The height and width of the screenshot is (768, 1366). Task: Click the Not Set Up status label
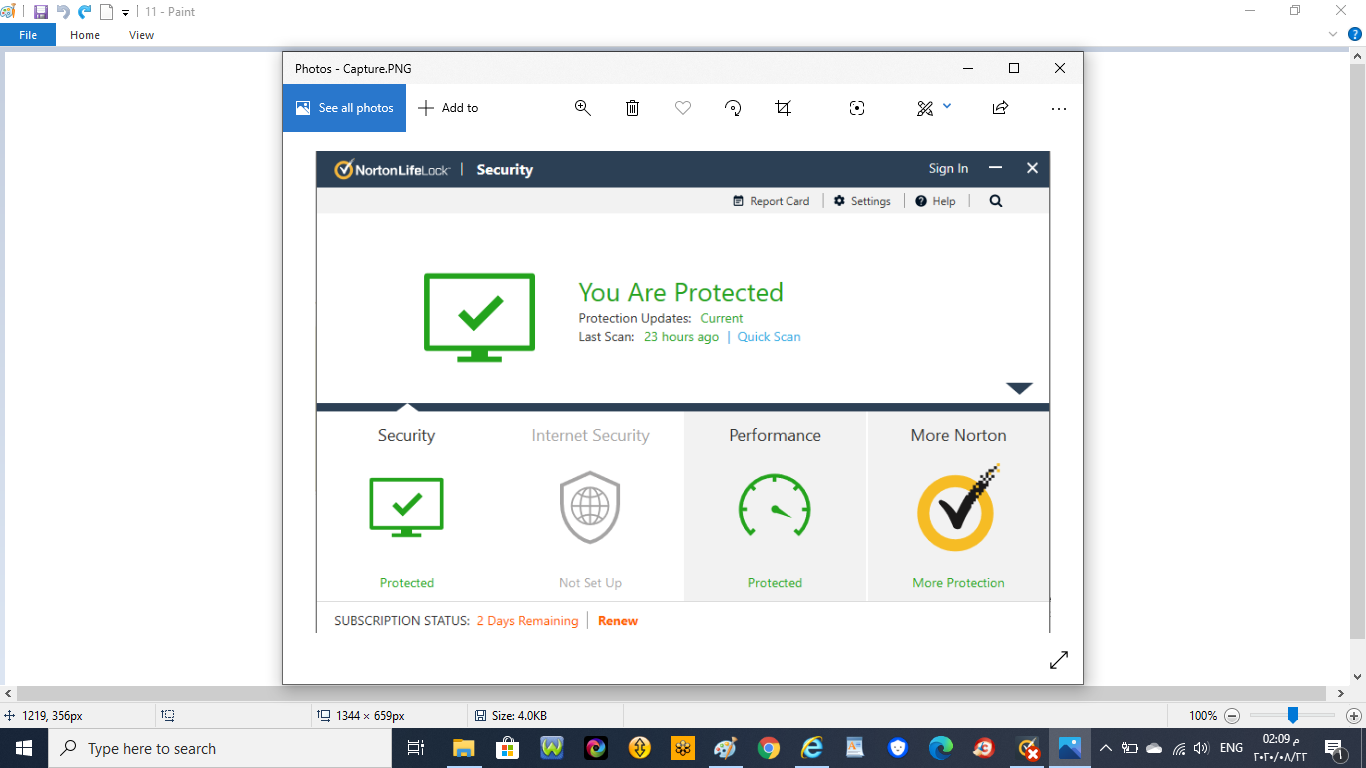click(x=590, y=583)
